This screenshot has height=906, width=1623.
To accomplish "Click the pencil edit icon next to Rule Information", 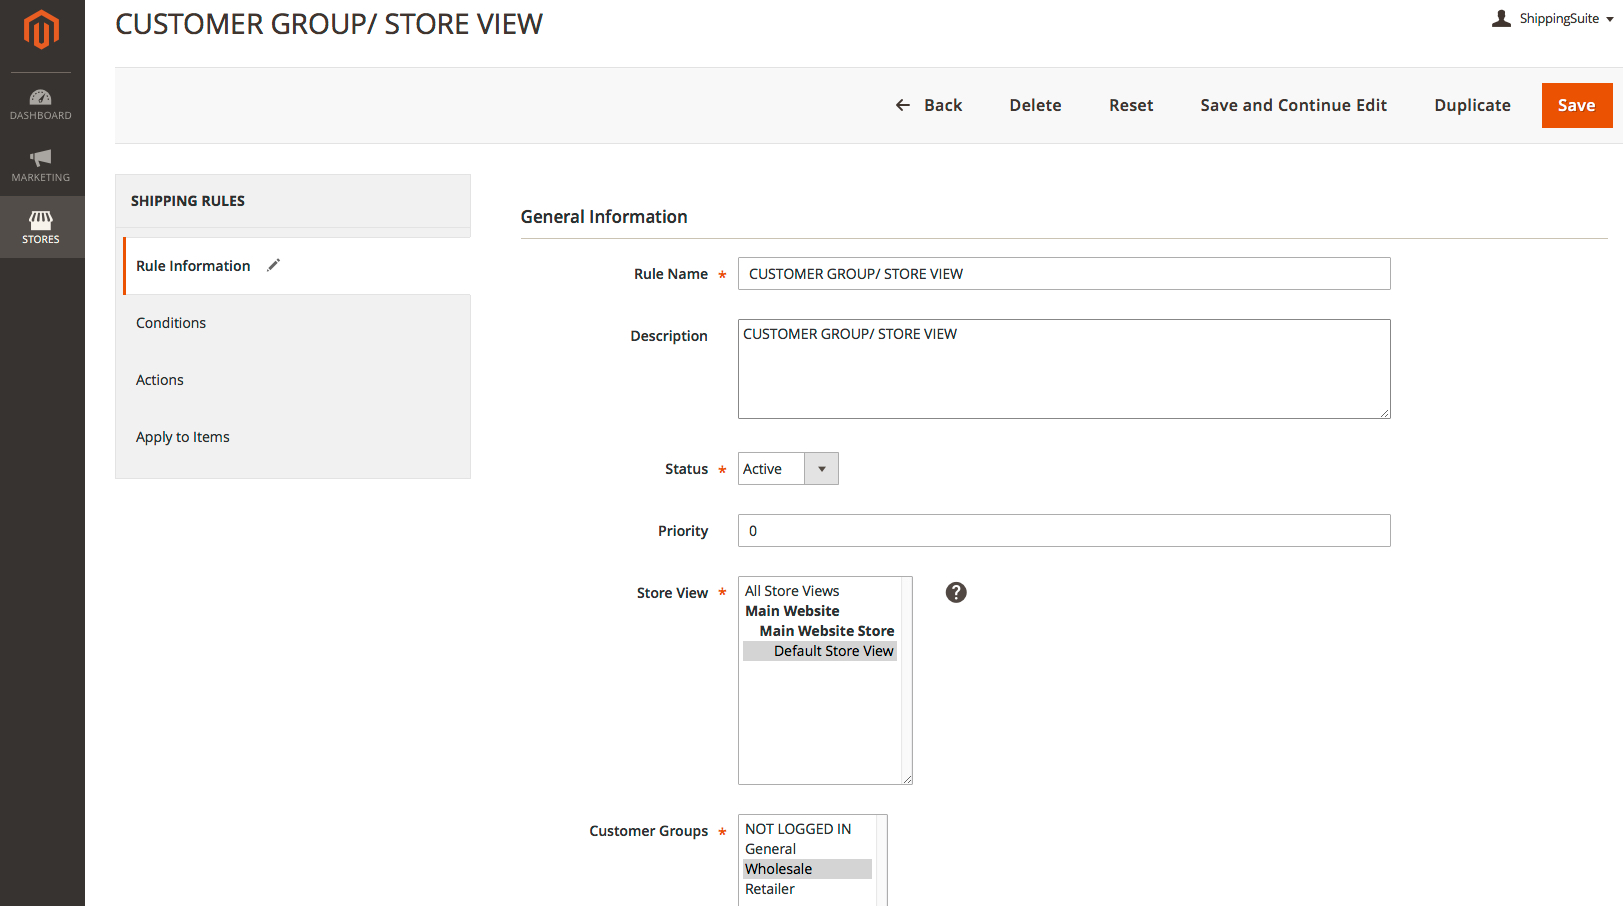I will [272, 265].
